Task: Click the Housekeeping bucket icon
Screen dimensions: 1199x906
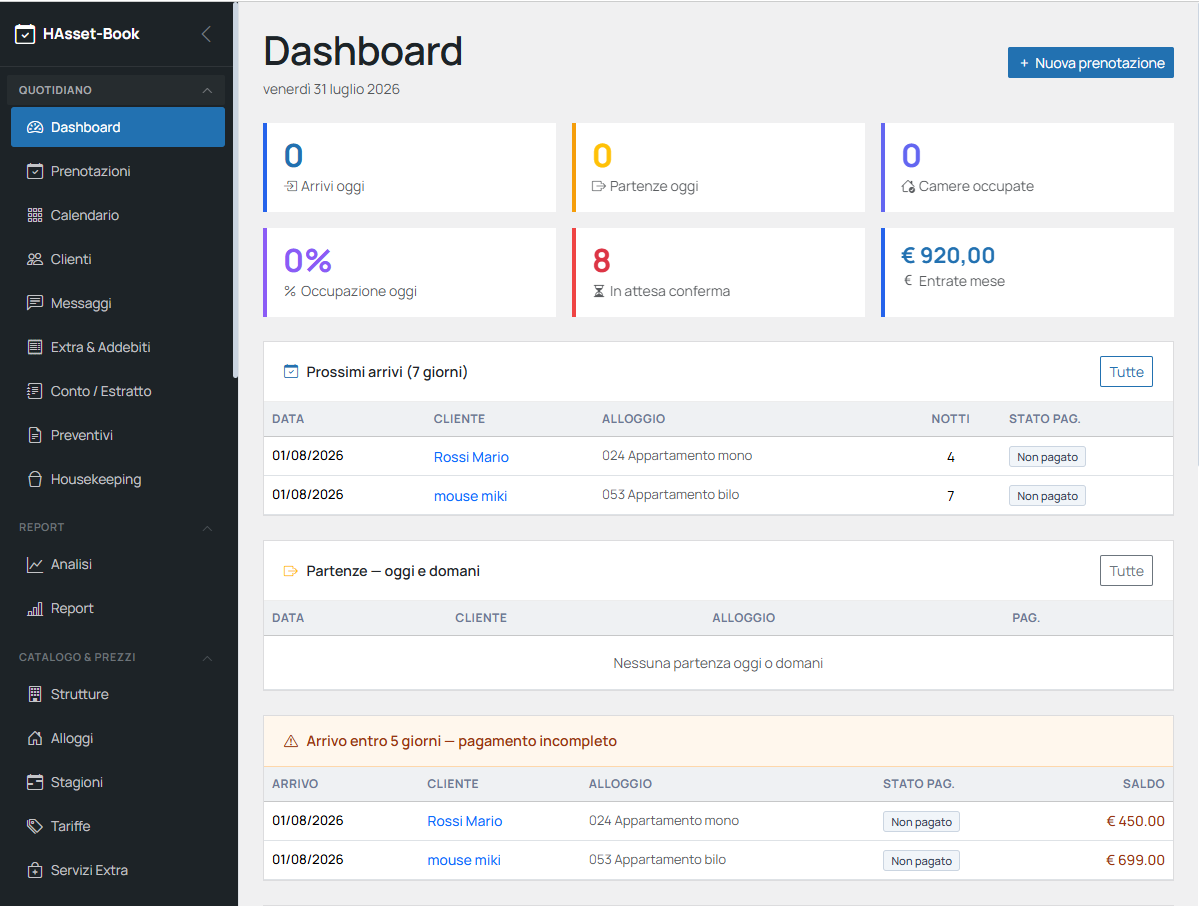Action: (35, 479)
